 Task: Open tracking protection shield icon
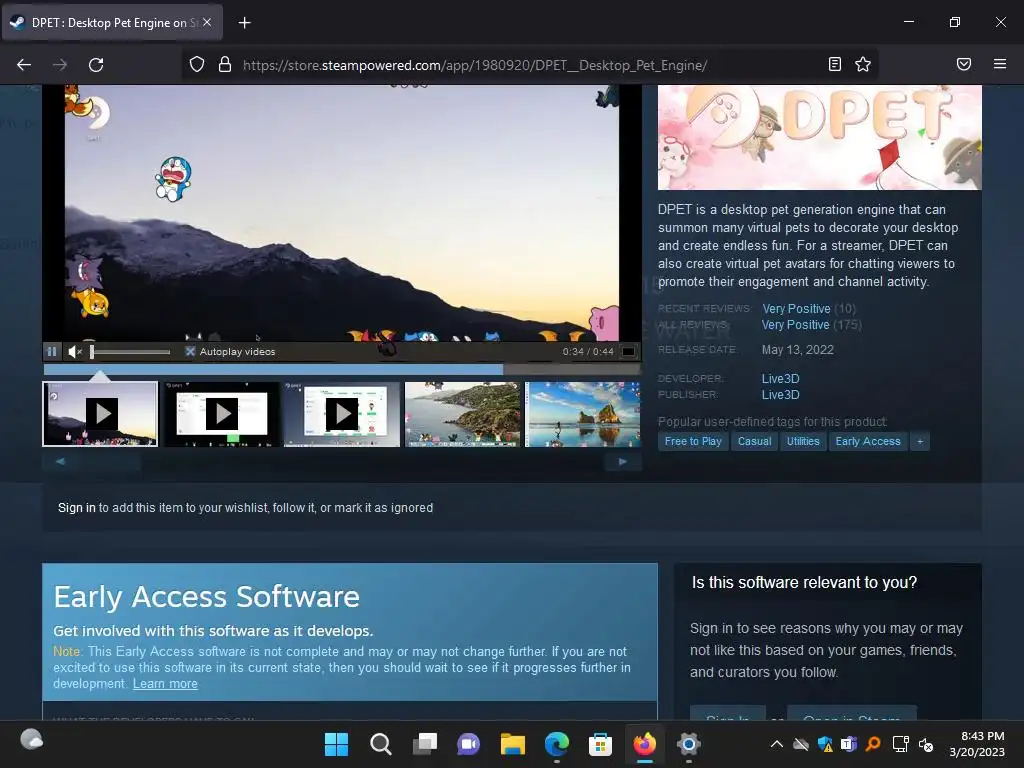(197, 64)
